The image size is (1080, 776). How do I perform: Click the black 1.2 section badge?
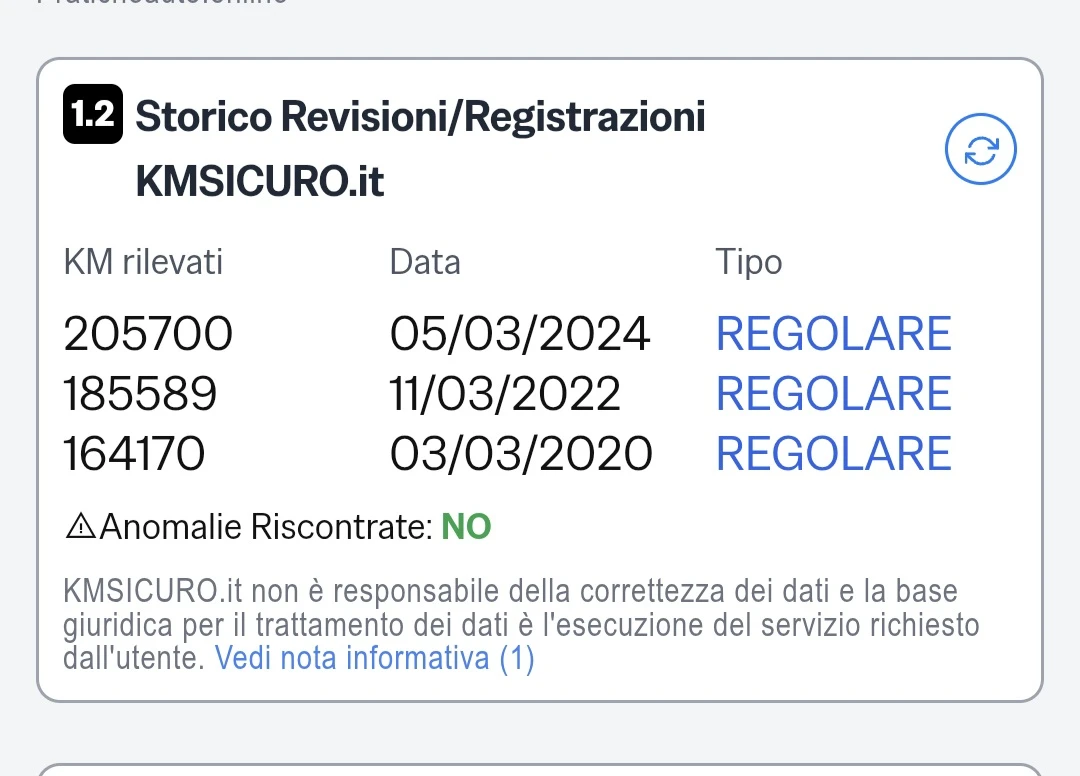[x=93, y=116]
